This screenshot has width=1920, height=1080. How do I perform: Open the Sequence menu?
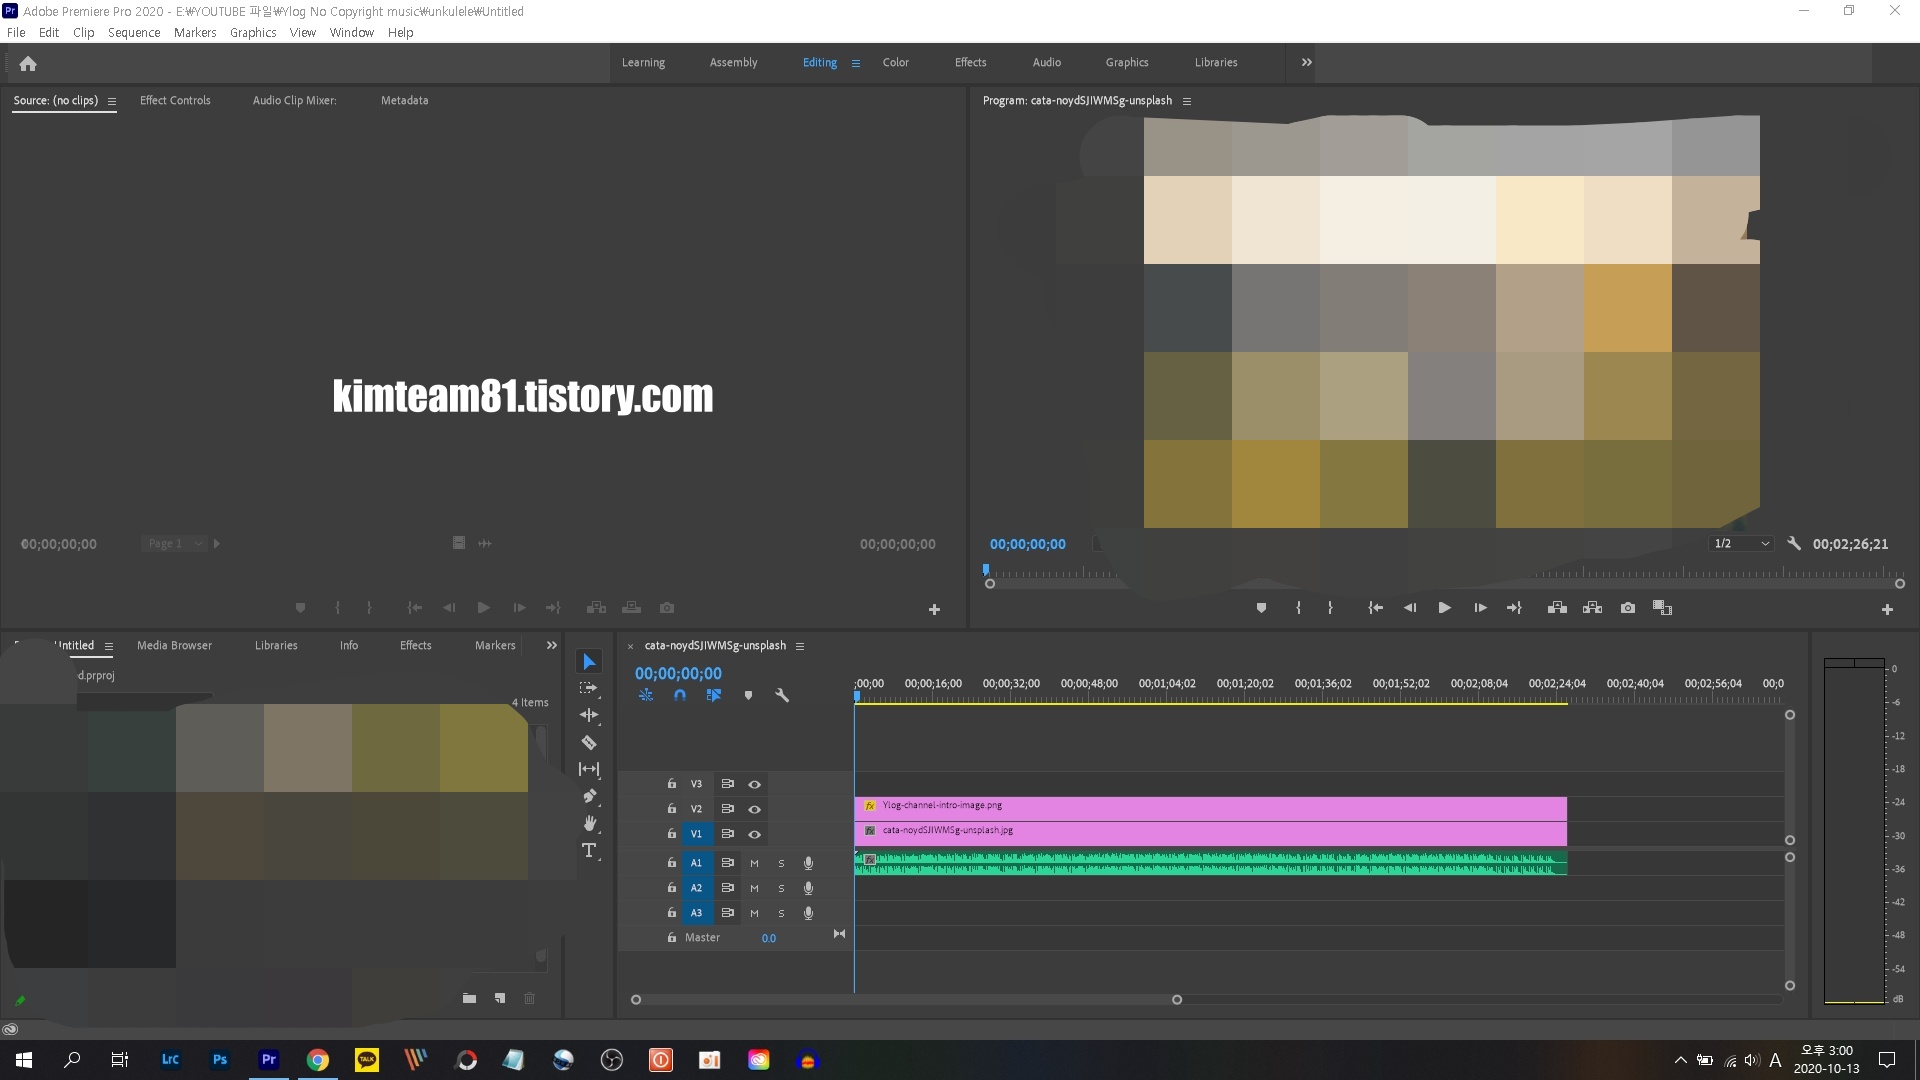coord(134,32)
